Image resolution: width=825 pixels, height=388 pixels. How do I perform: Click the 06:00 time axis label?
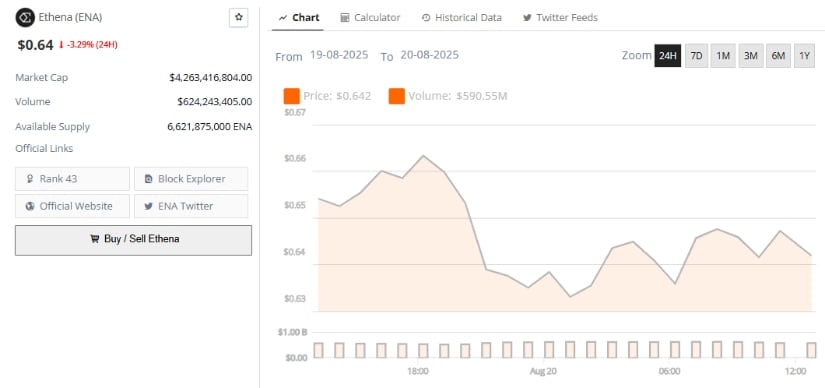point(669,371)
